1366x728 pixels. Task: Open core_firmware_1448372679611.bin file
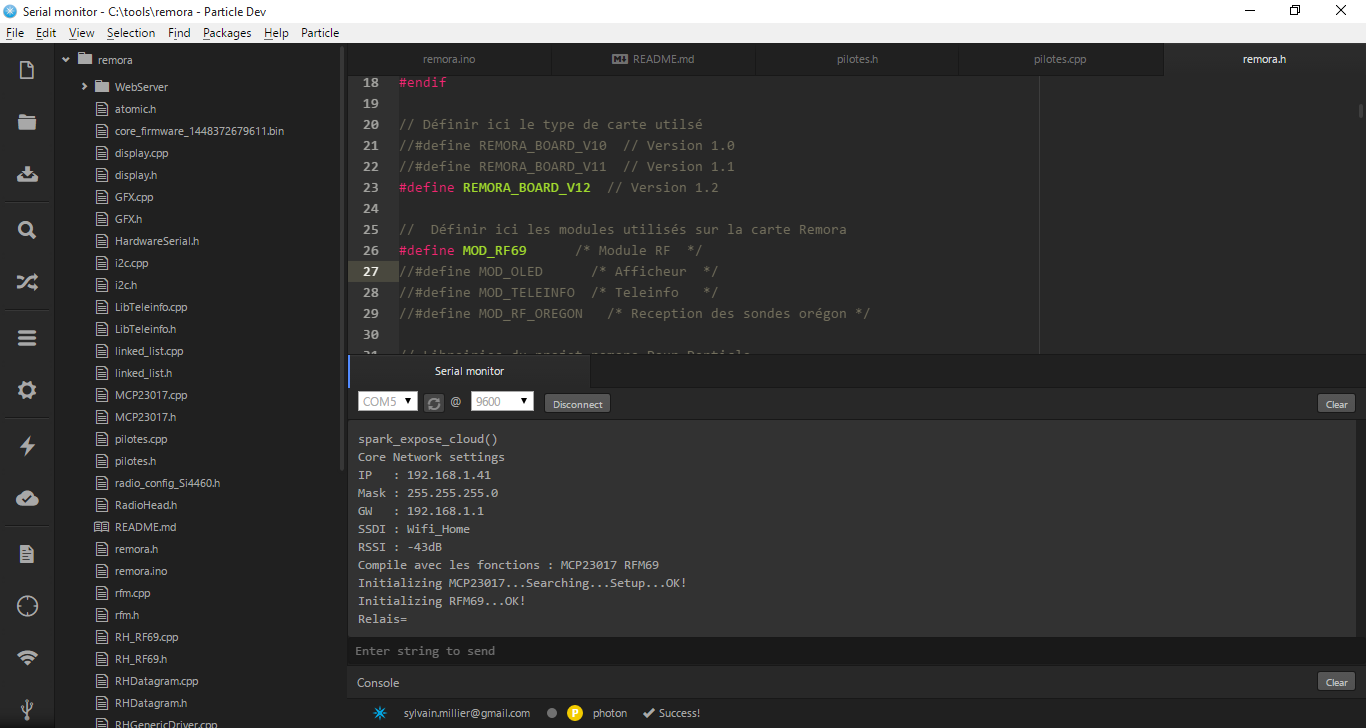pyautogui.click(x=199, y=131)
